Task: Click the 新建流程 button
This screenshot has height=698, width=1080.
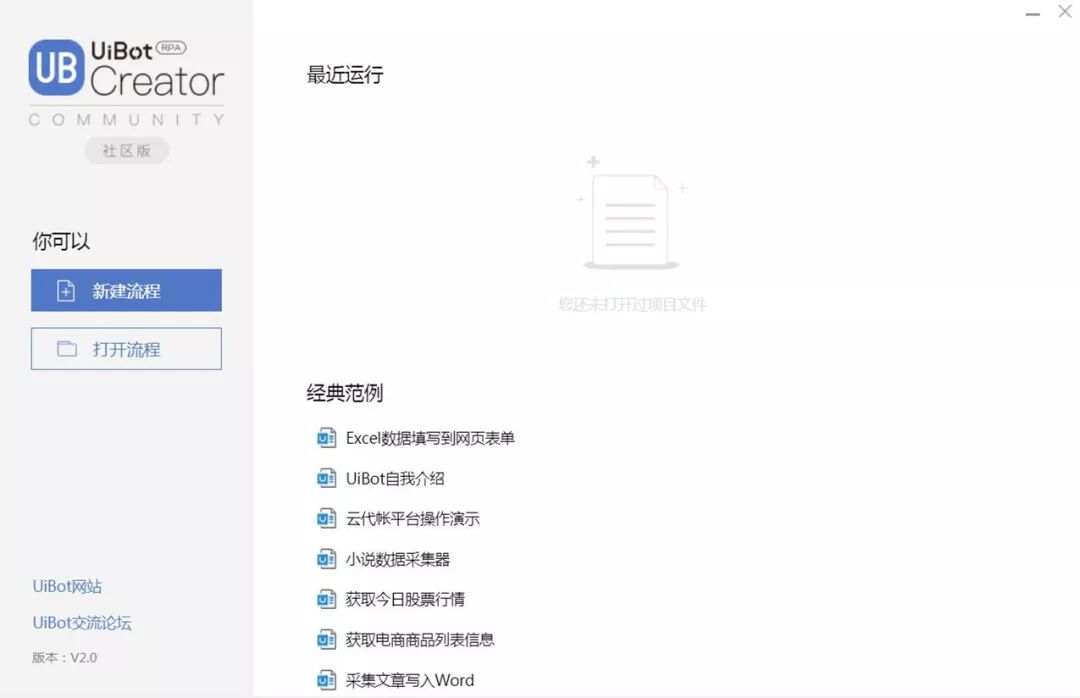Action: click(x=126, y=290)
